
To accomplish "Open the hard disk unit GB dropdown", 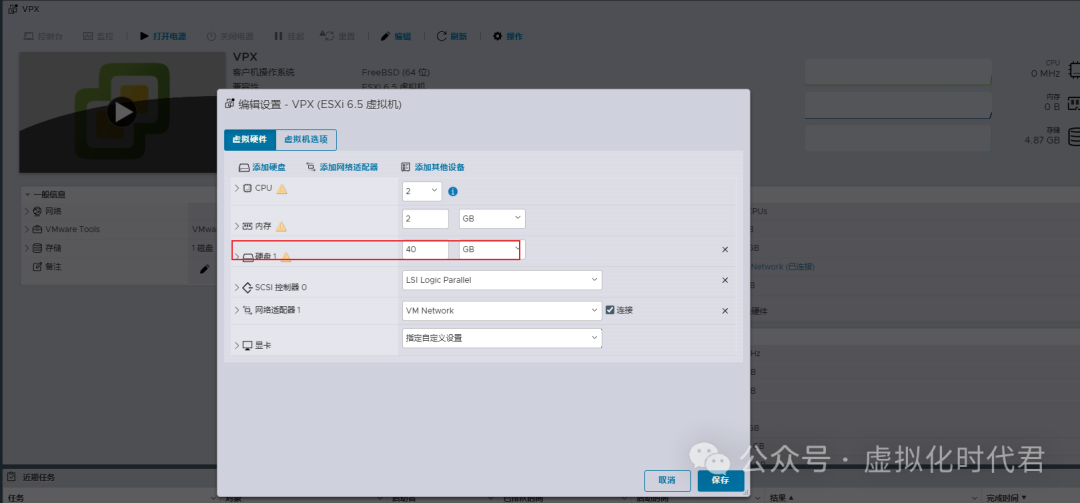I will 492,249.
